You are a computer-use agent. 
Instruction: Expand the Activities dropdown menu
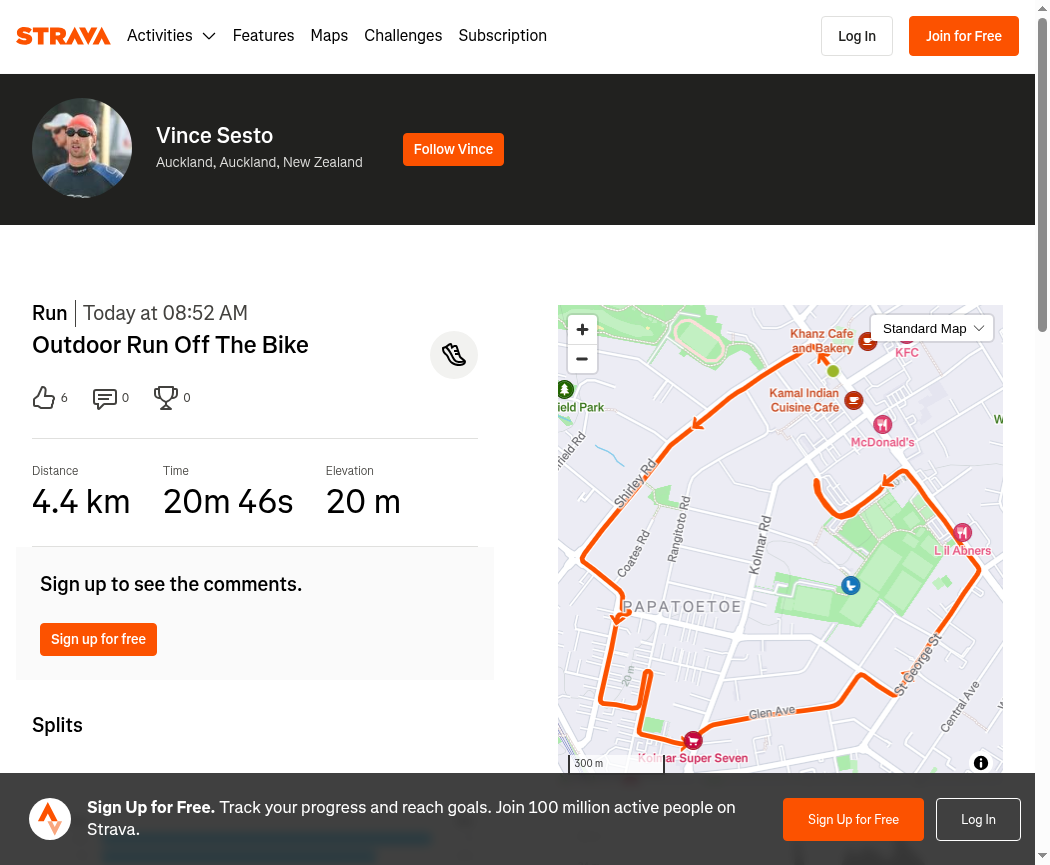pos(171,35)
